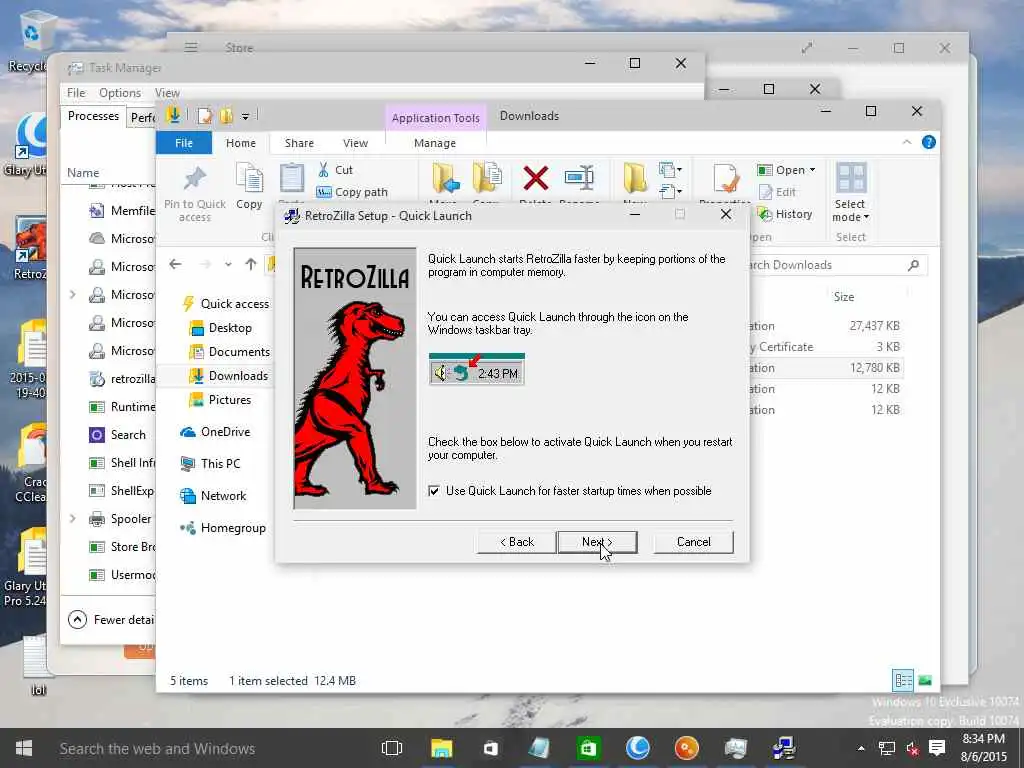Screen dimensions: 1024x768
Task: Select Homegroup in navigation pane
Action: [x=223, y=528]
